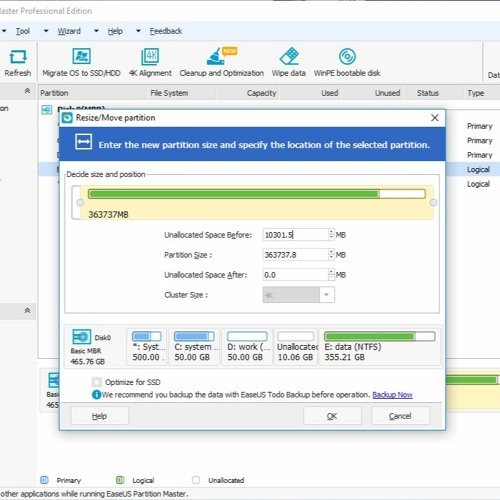Viewport: 500px width, 500px height.
Task: Create a WinPE bootable disk
Action: pyautogui.click(x=347, y=63)
